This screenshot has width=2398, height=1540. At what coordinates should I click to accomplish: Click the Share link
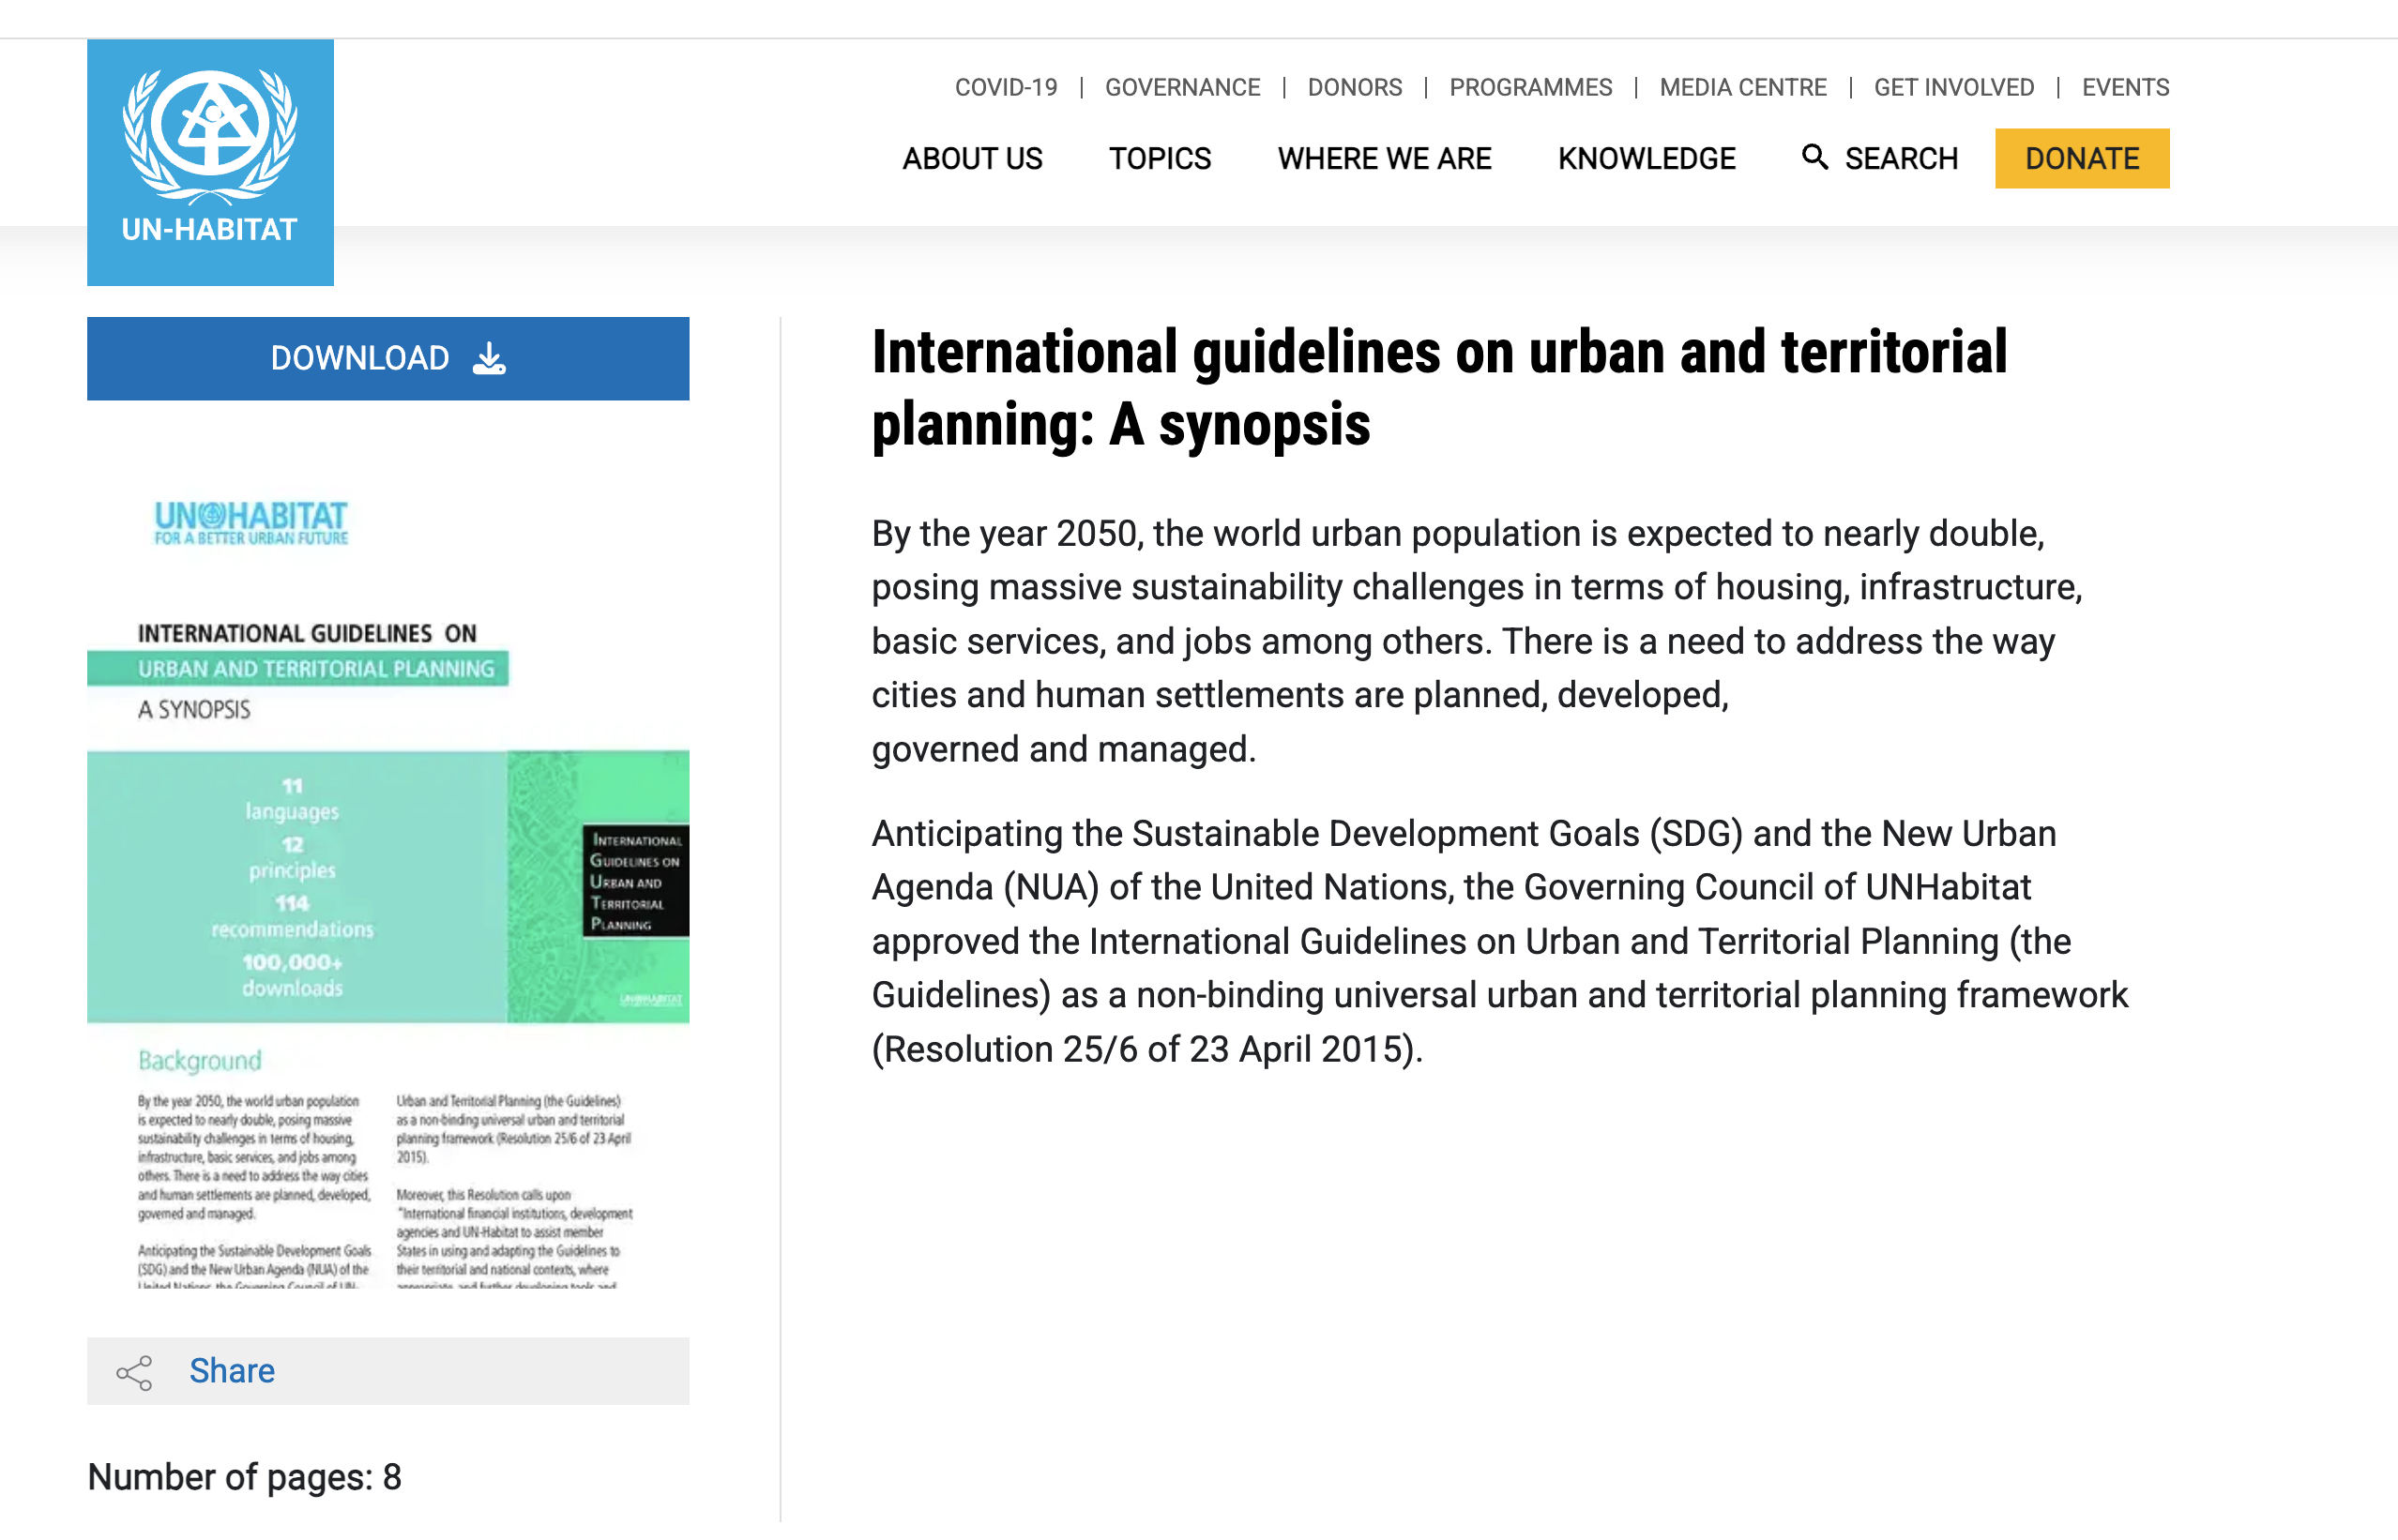232,1370
